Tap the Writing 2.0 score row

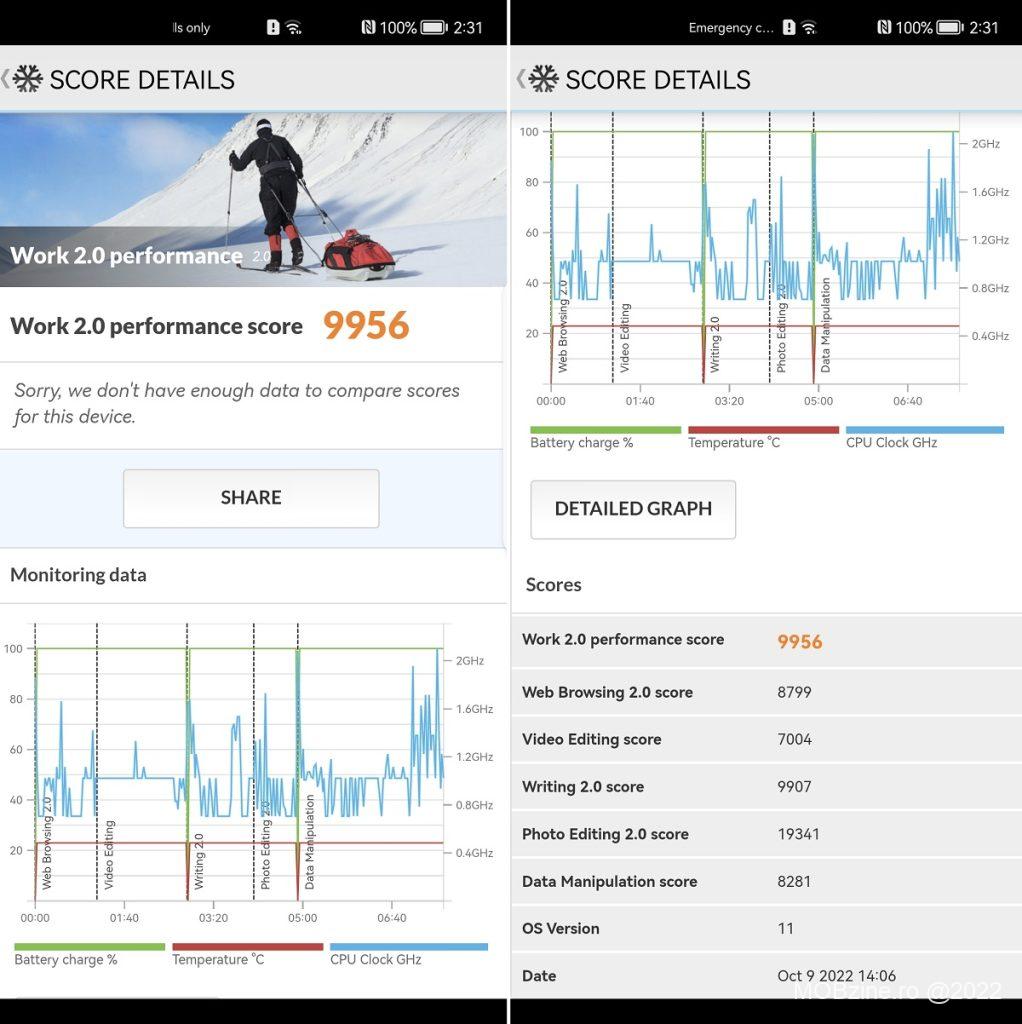point(766,787)
